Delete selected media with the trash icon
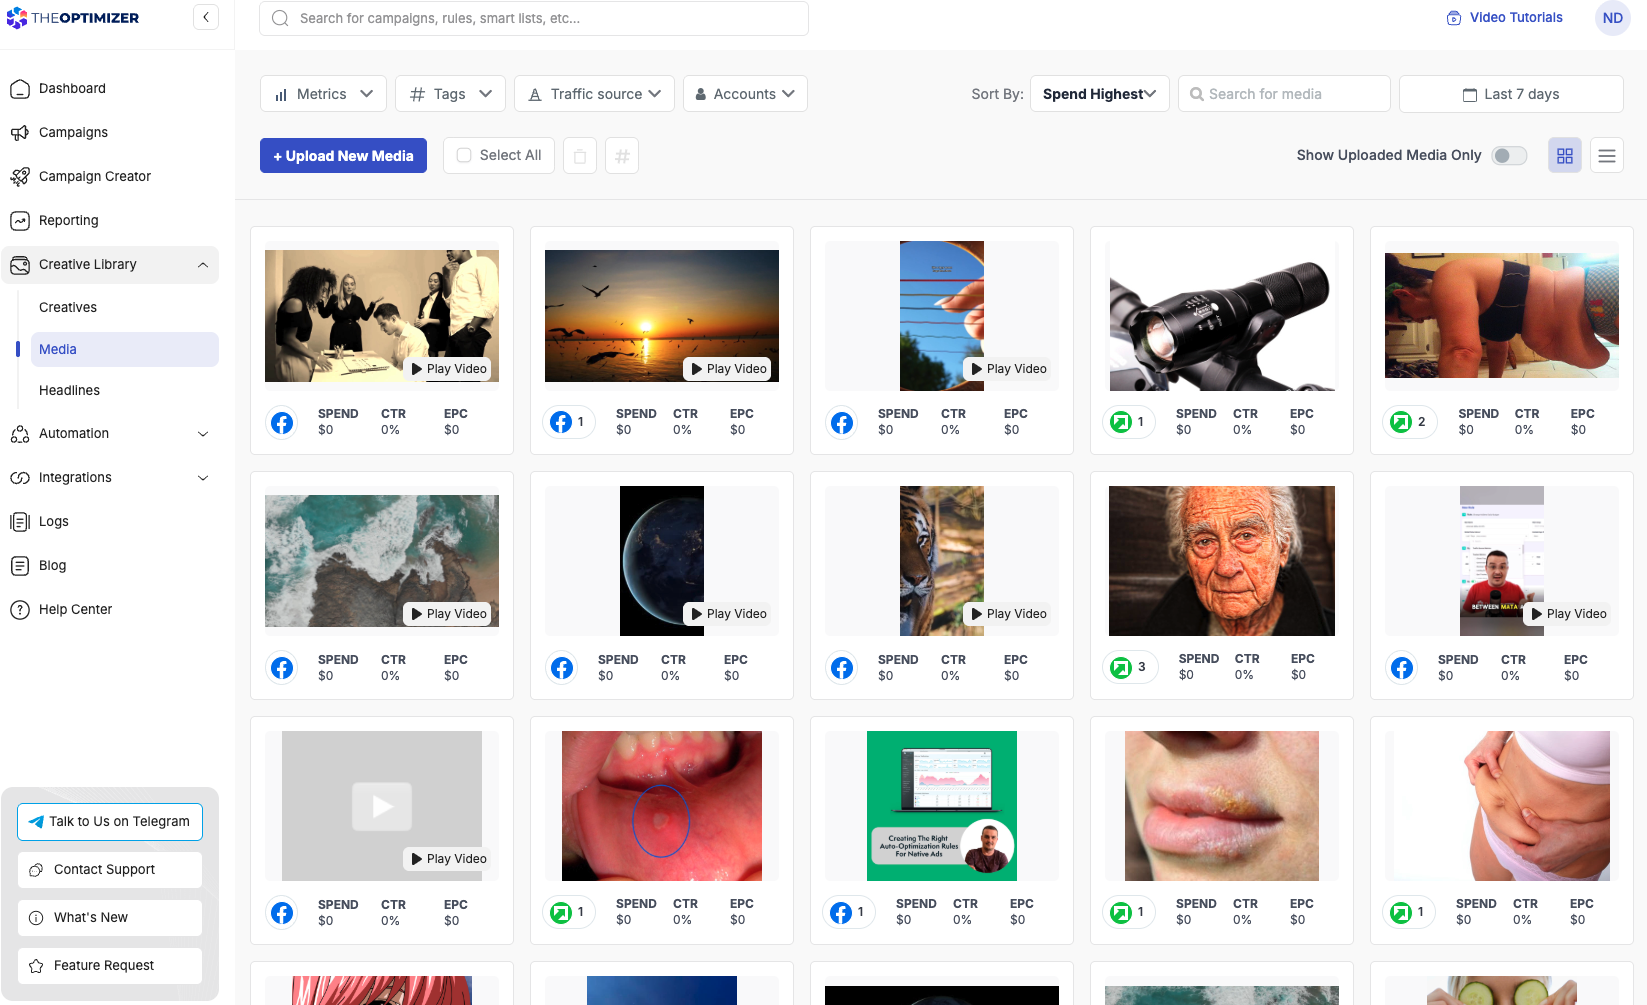The height and width of the screenshot is (1005, 1647). click(x=580, y=156)
